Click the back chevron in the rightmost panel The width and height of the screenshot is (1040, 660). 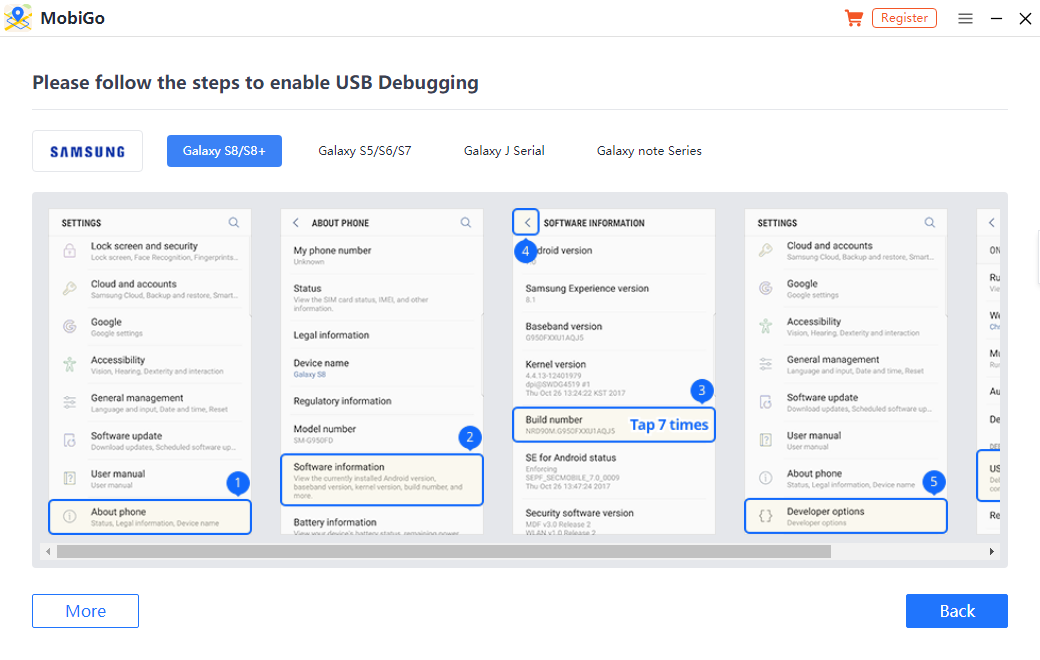(989, 222)
